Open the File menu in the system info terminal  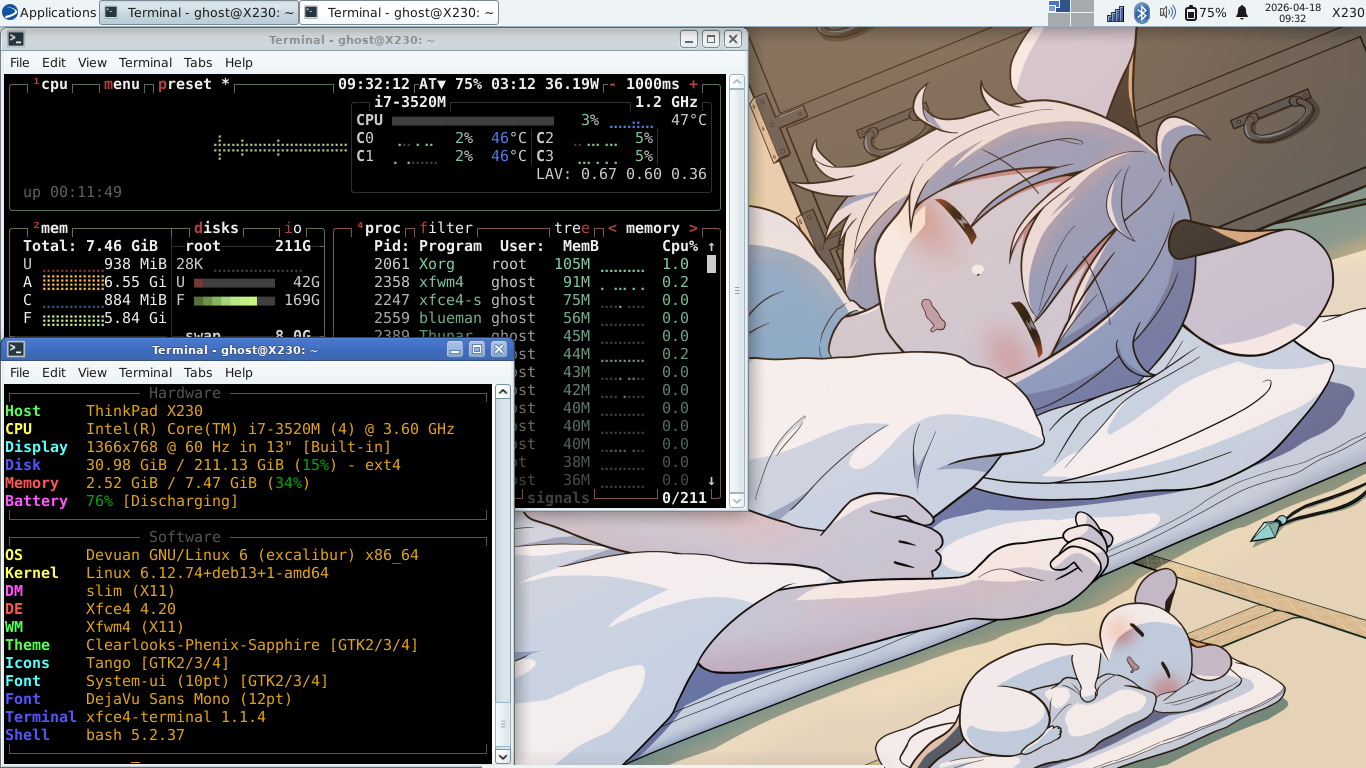20,372
